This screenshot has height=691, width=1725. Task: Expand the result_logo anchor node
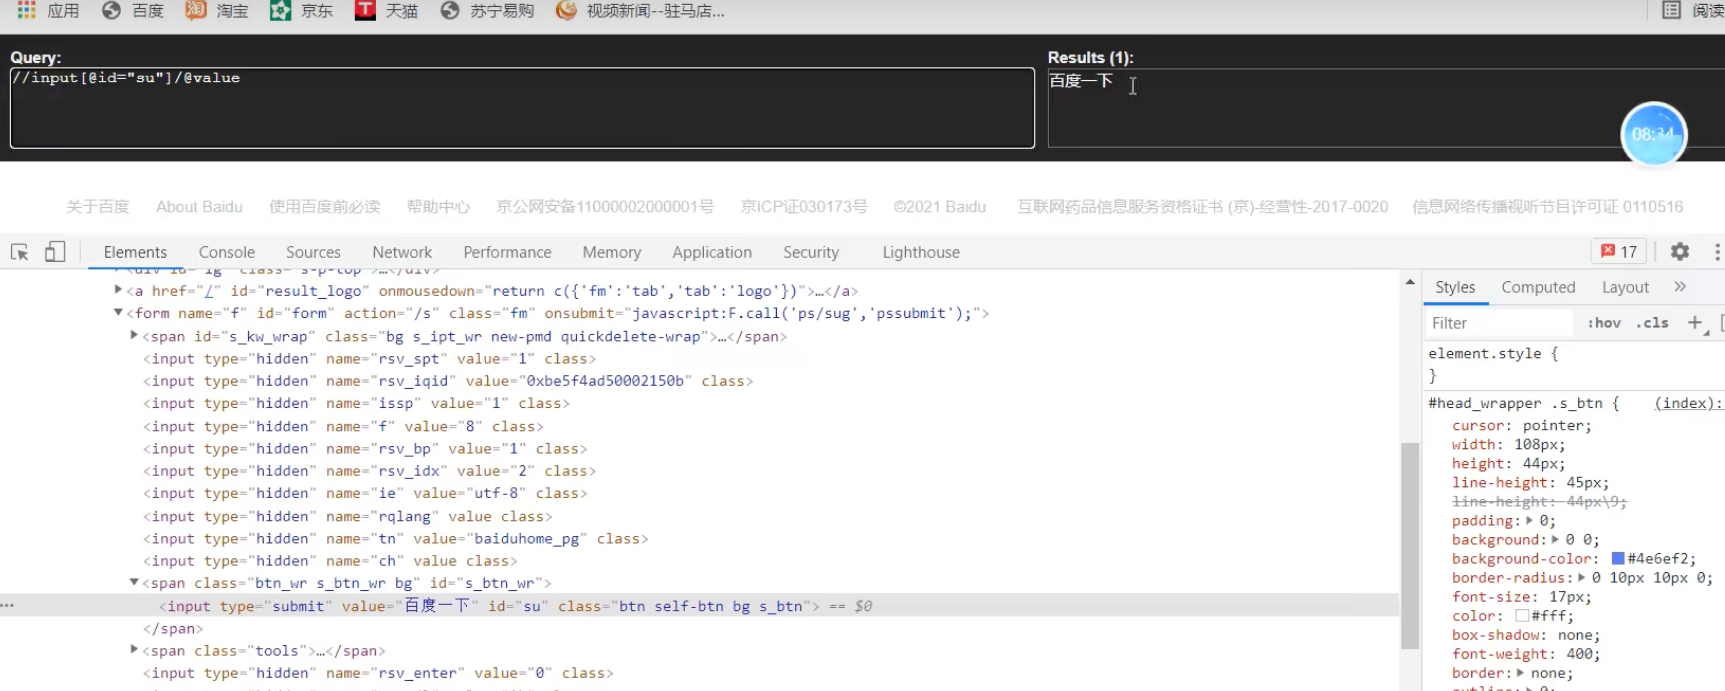coord(118,290)
